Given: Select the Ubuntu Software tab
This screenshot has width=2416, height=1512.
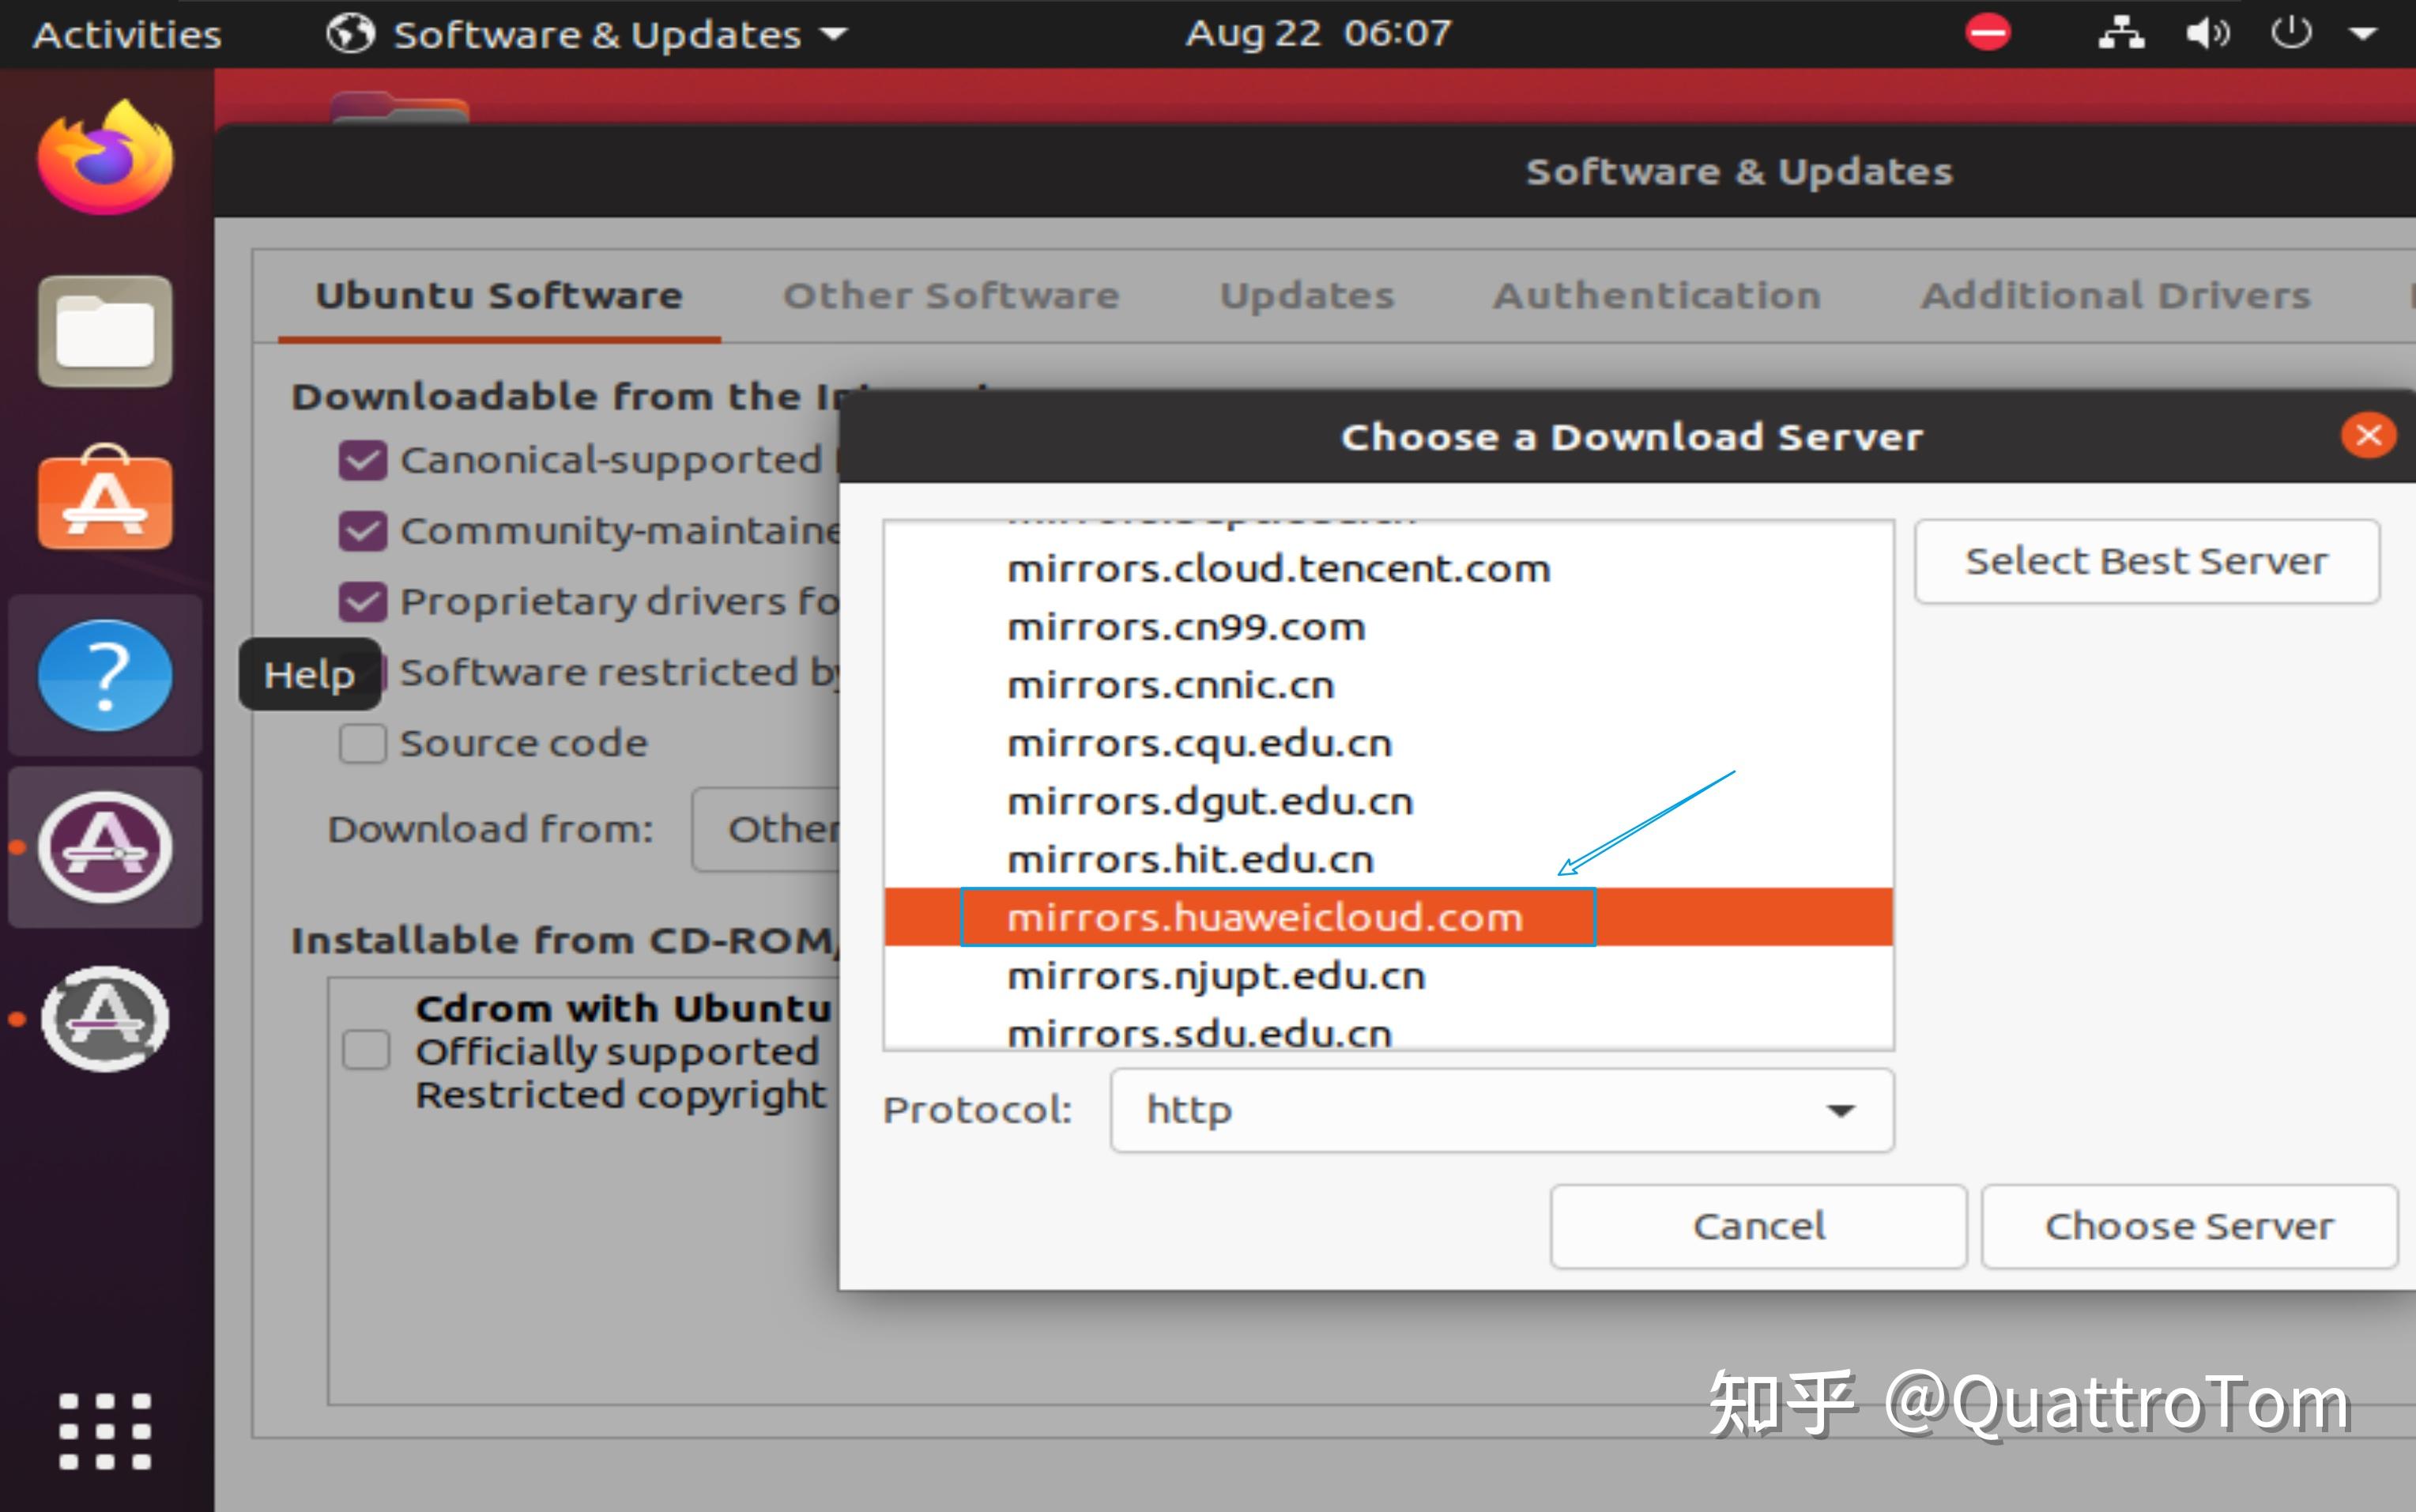Looking at the screenshot, I should pos(499,296).
